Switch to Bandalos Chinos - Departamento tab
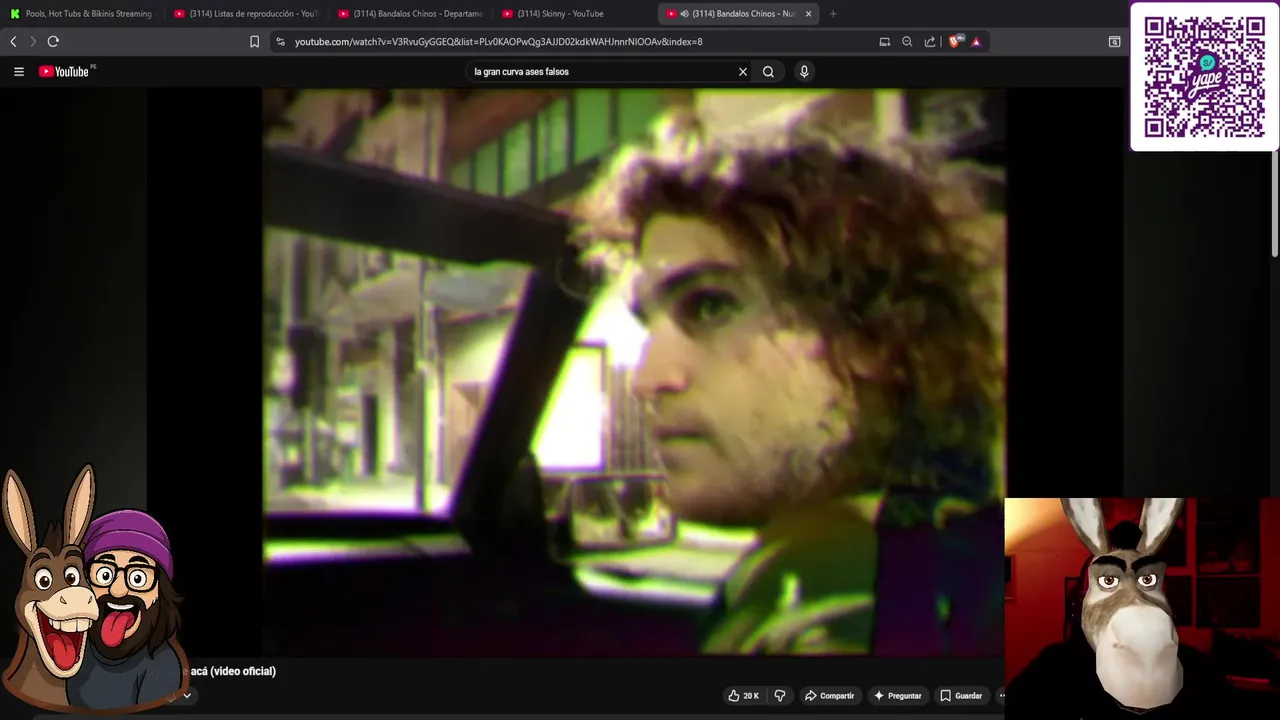1280x720 pixels. [411, 14]
